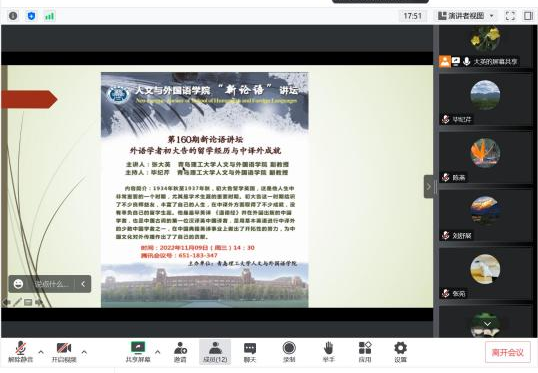538x373 pixels.
Task: Open meeting info icon in top bar
Action: 13,16
